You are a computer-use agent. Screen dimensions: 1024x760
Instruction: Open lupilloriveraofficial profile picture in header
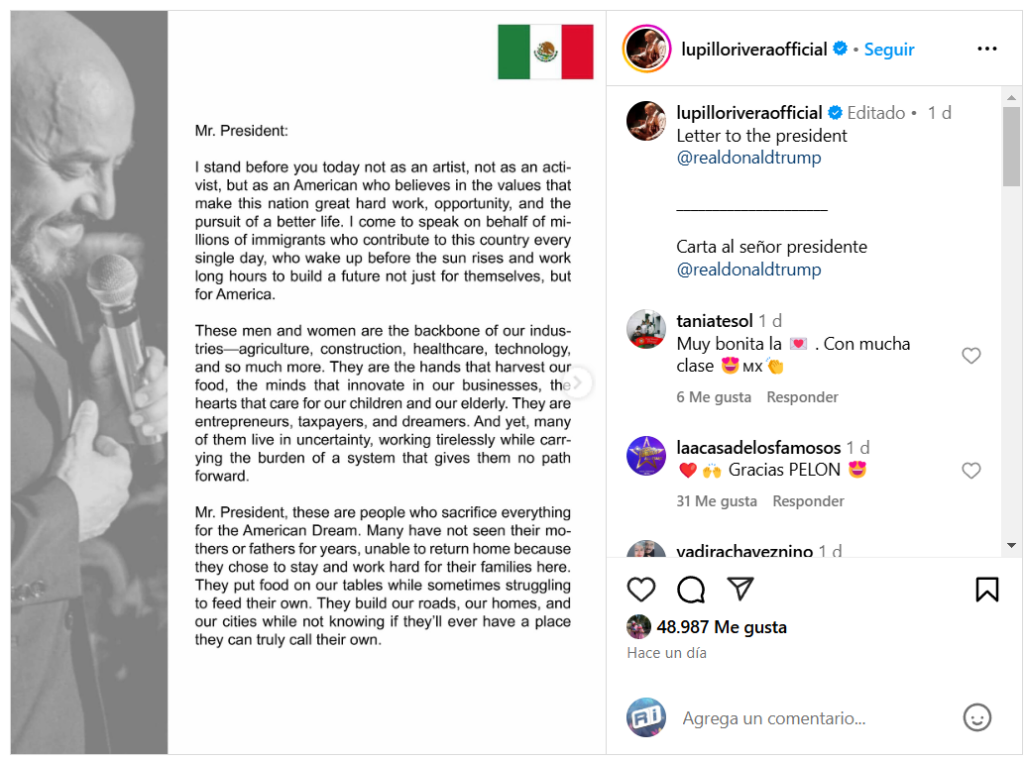(x=646, y=49)
